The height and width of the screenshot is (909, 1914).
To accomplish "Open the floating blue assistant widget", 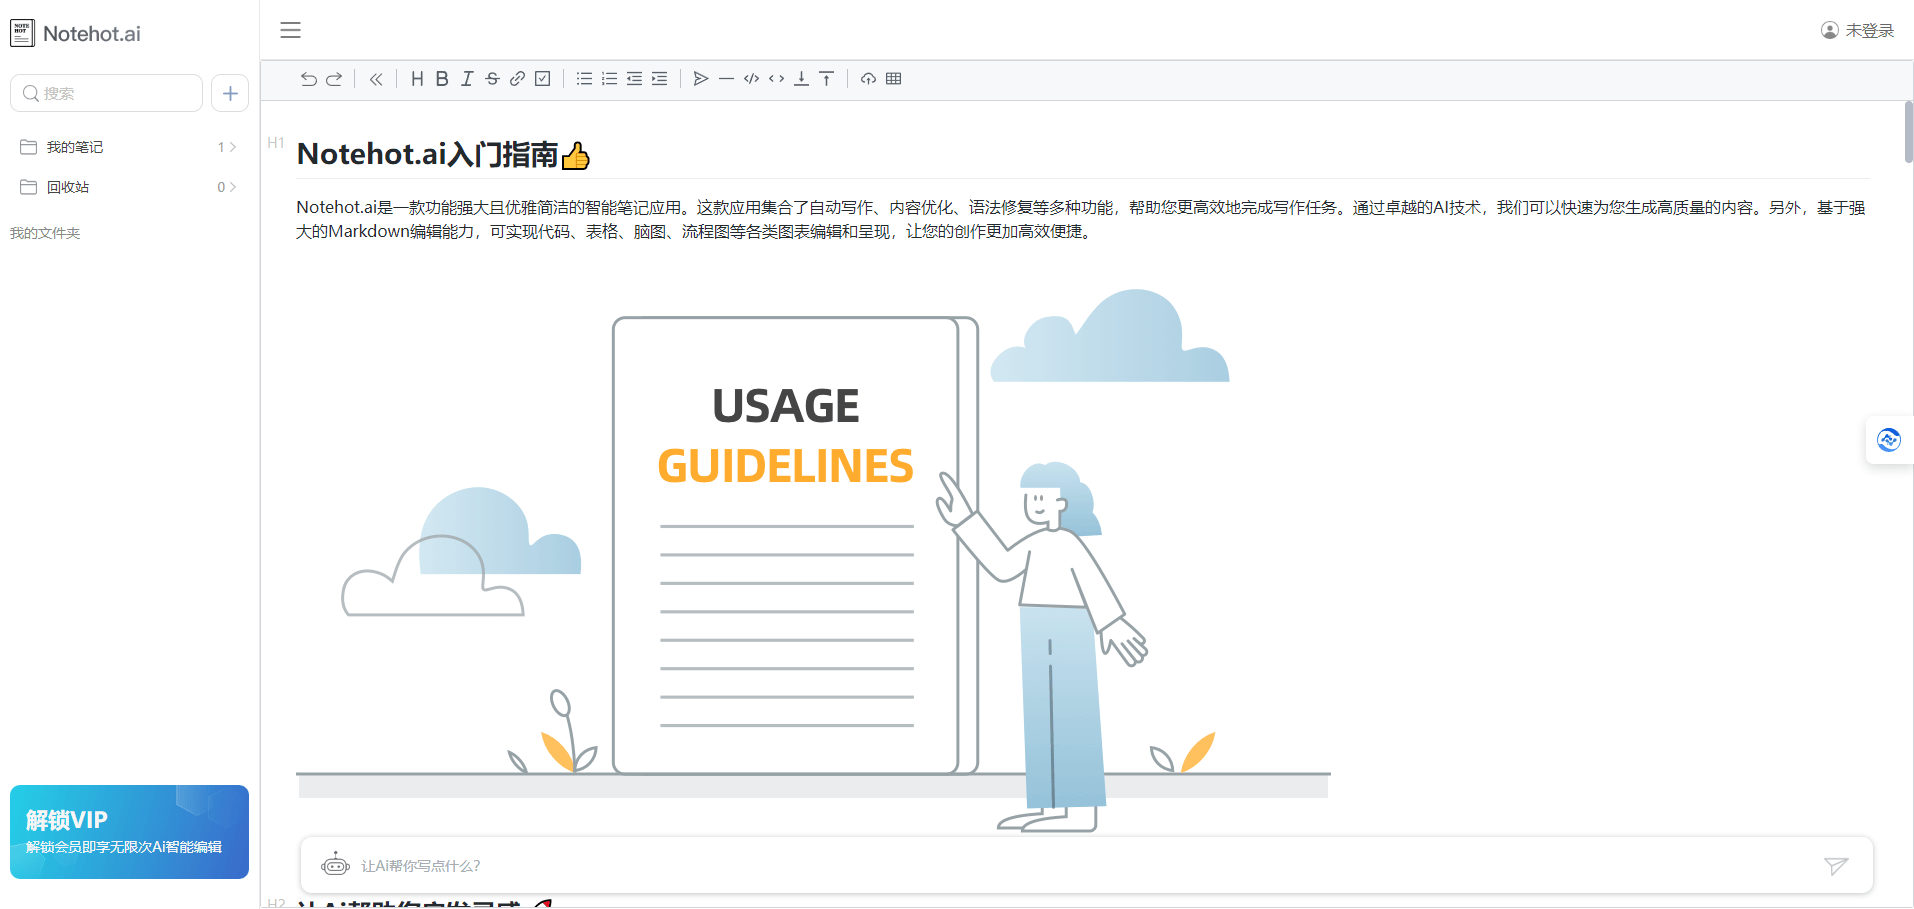I will point(1889,440).
